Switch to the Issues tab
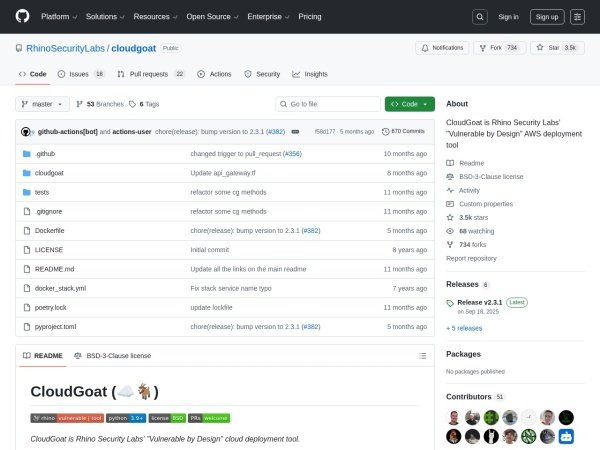 pyautogui.click(x=81, y=74)
